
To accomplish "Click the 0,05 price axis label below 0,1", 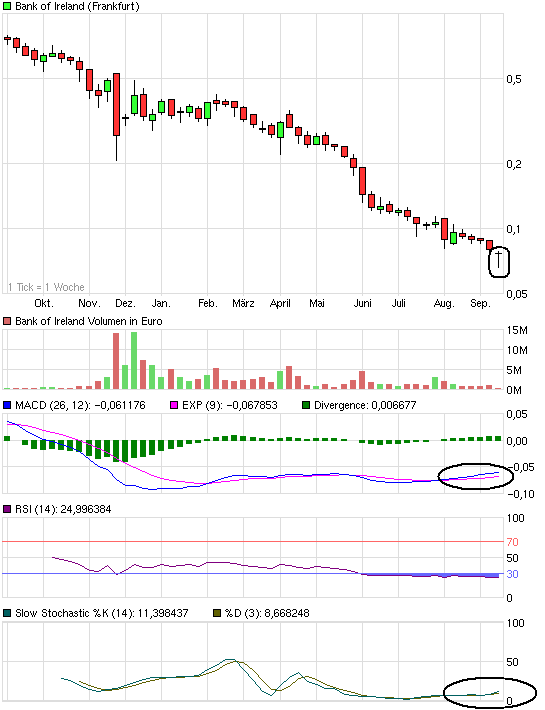I will tap(516, 294).
